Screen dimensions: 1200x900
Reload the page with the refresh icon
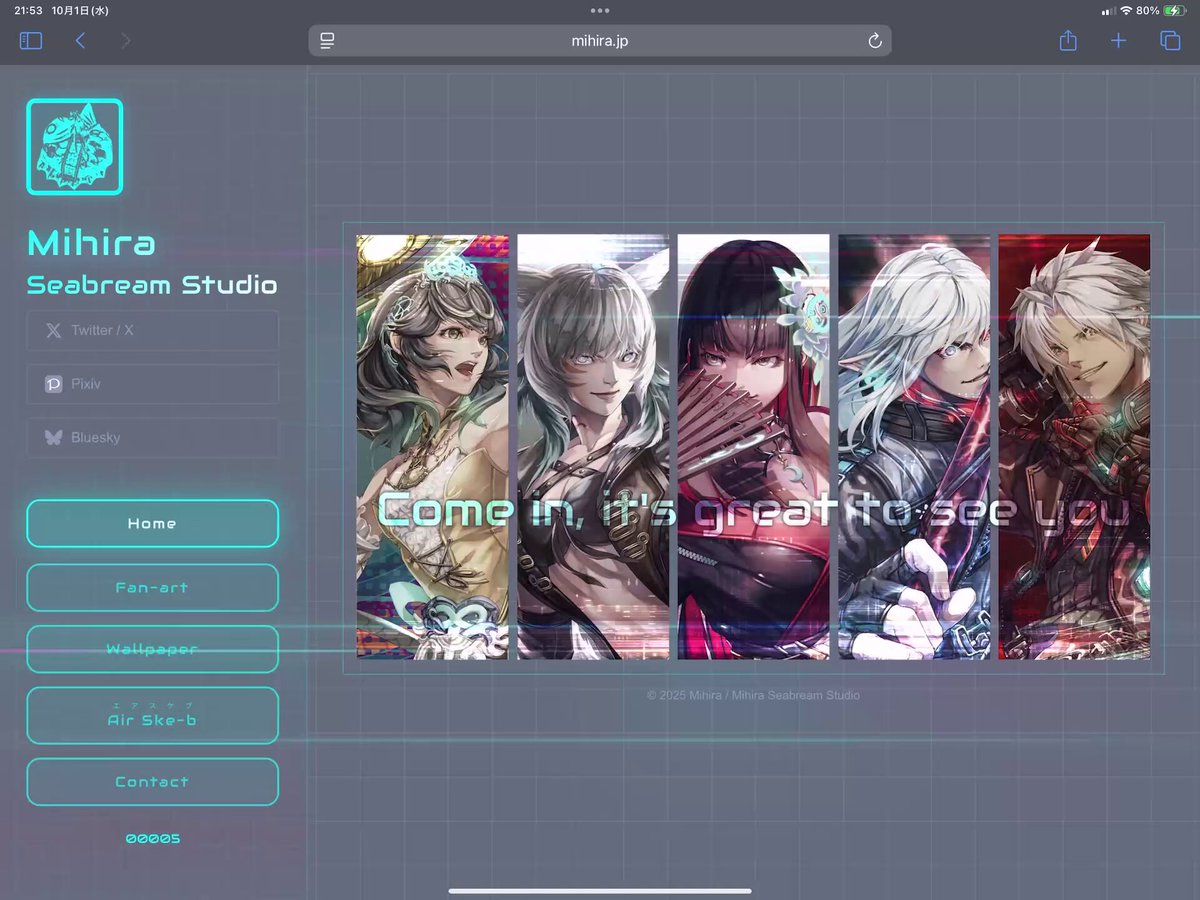pos(874,41)
